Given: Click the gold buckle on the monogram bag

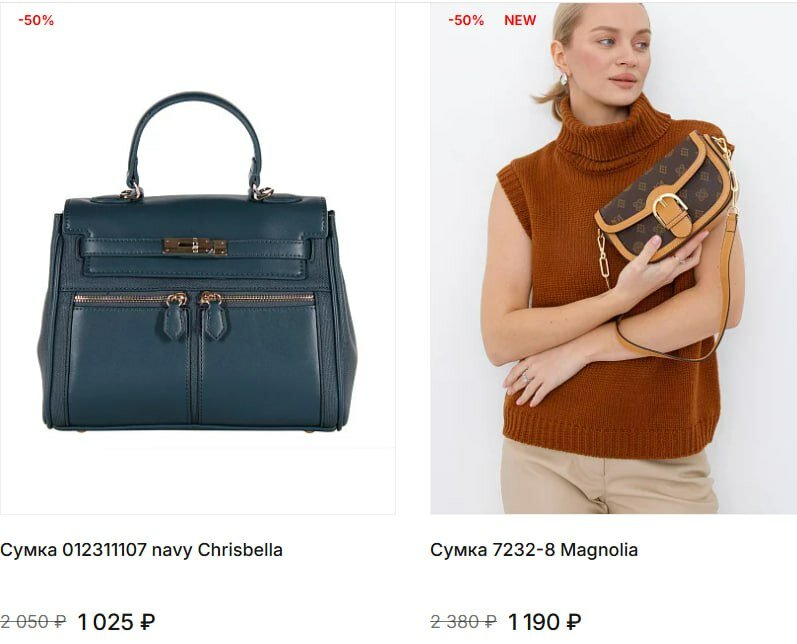Looking at the screenshot, I should pyautogui.click(x=668, y=208).
